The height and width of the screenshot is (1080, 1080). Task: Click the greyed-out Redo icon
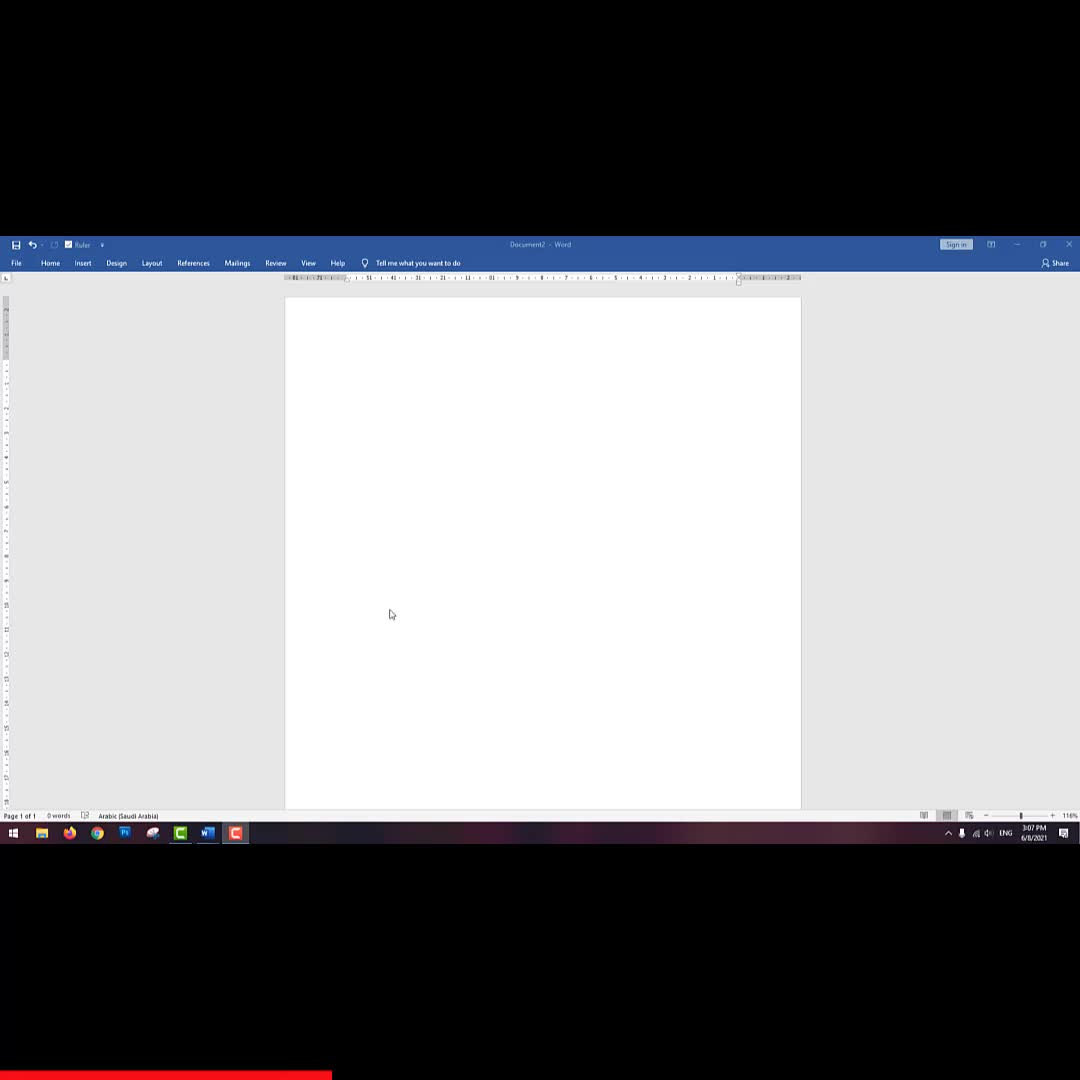coord(54,245)
